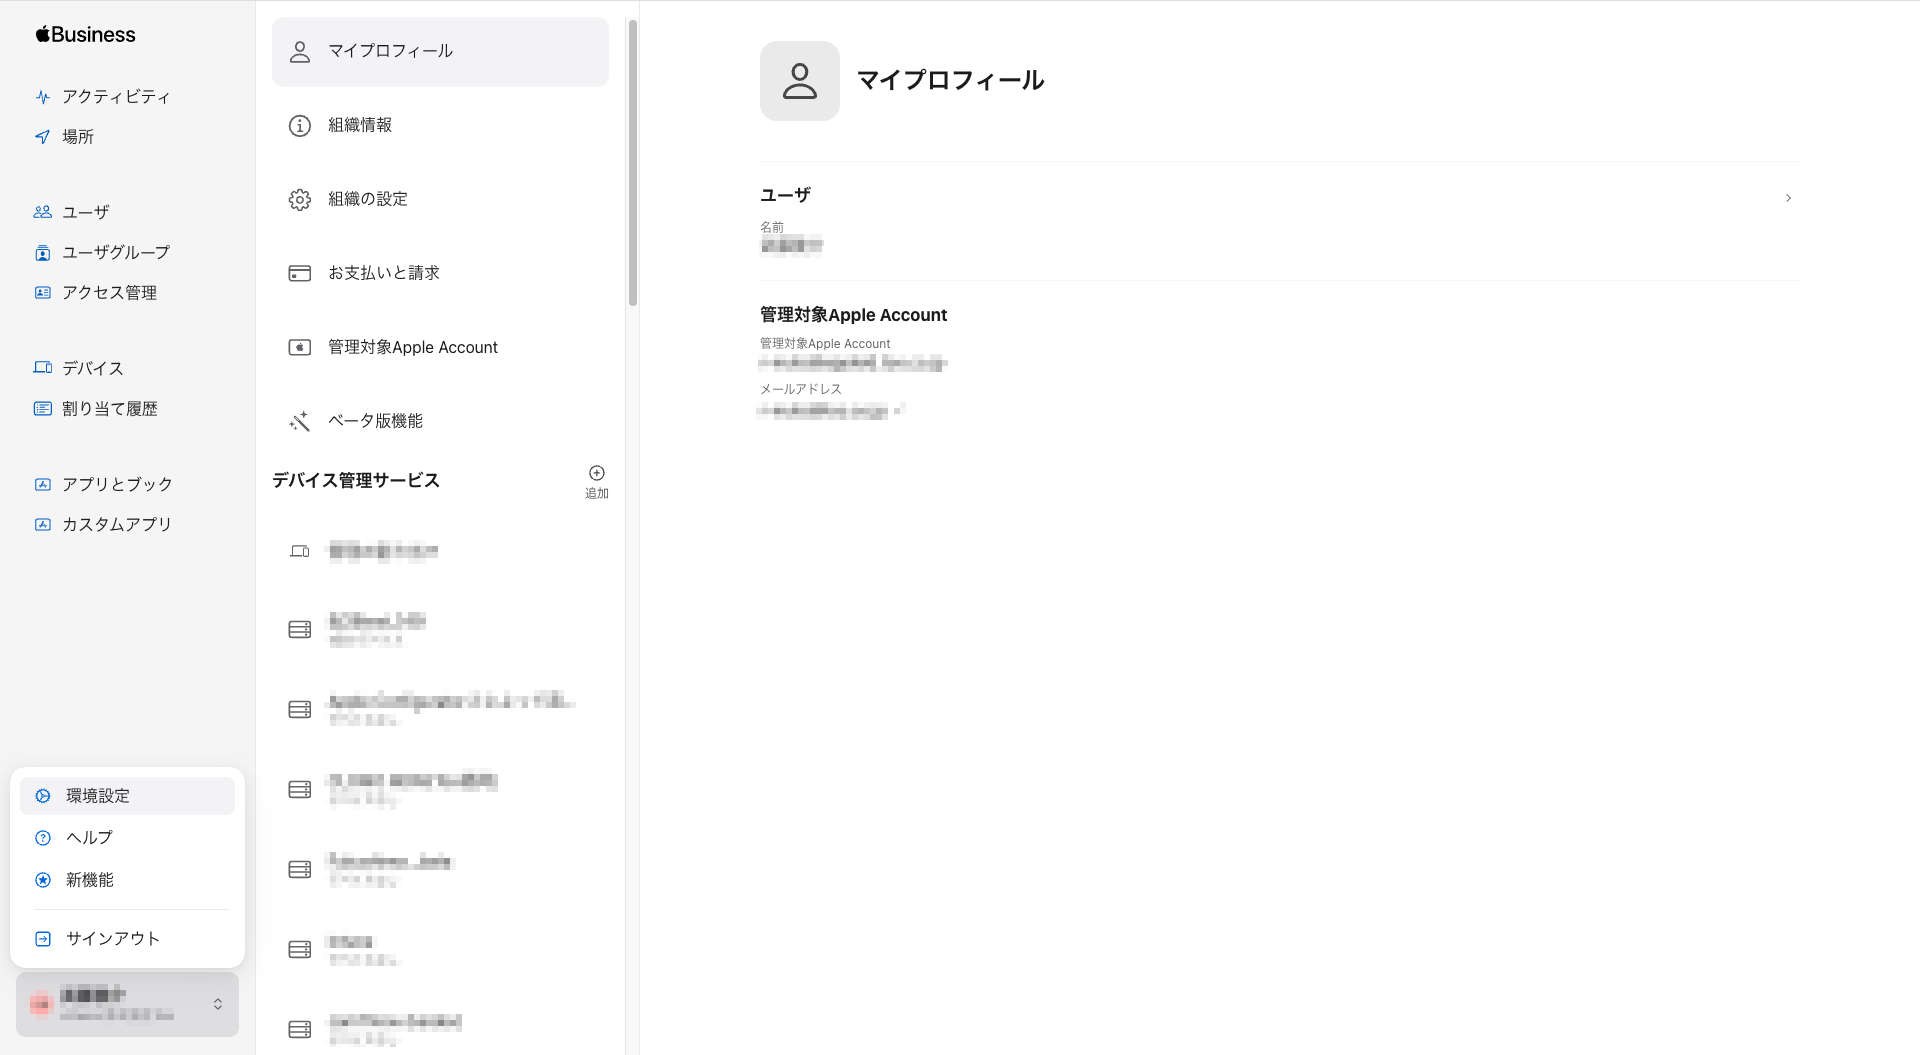
Task: Click the サインアウト exit icon
Action: click(43, 939)
